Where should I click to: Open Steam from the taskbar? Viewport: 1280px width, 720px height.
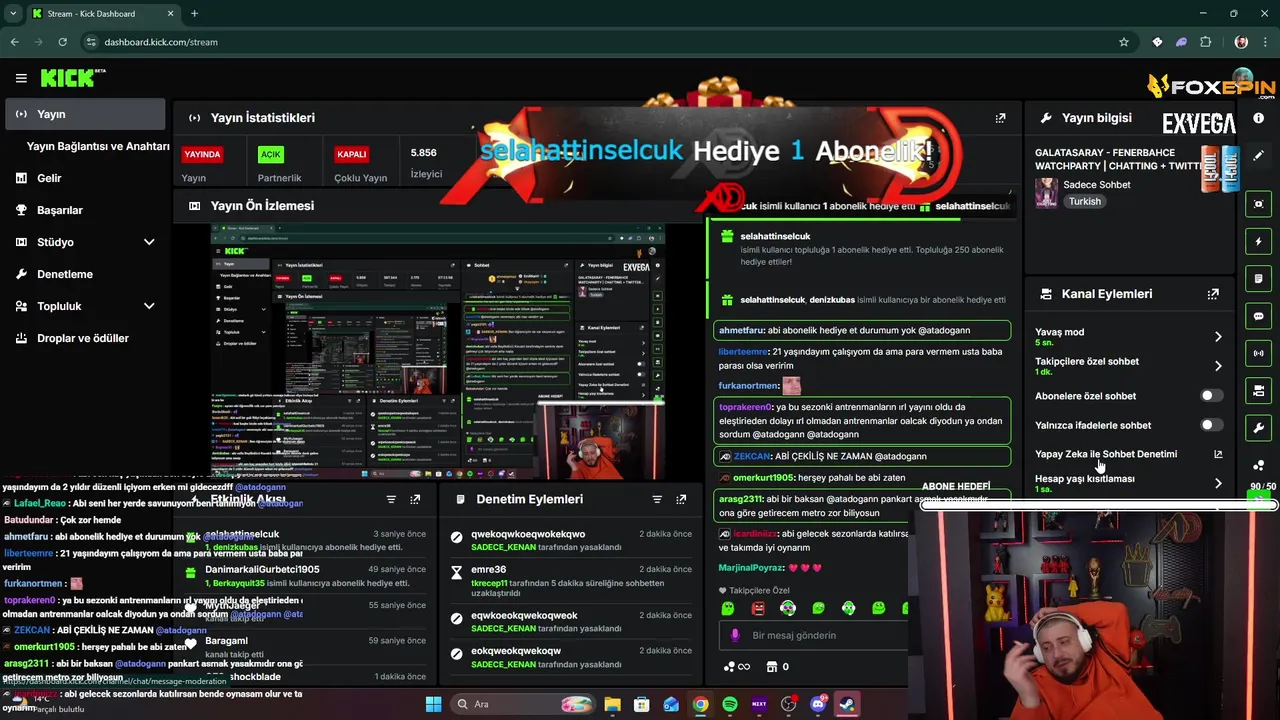coord(847,704)
